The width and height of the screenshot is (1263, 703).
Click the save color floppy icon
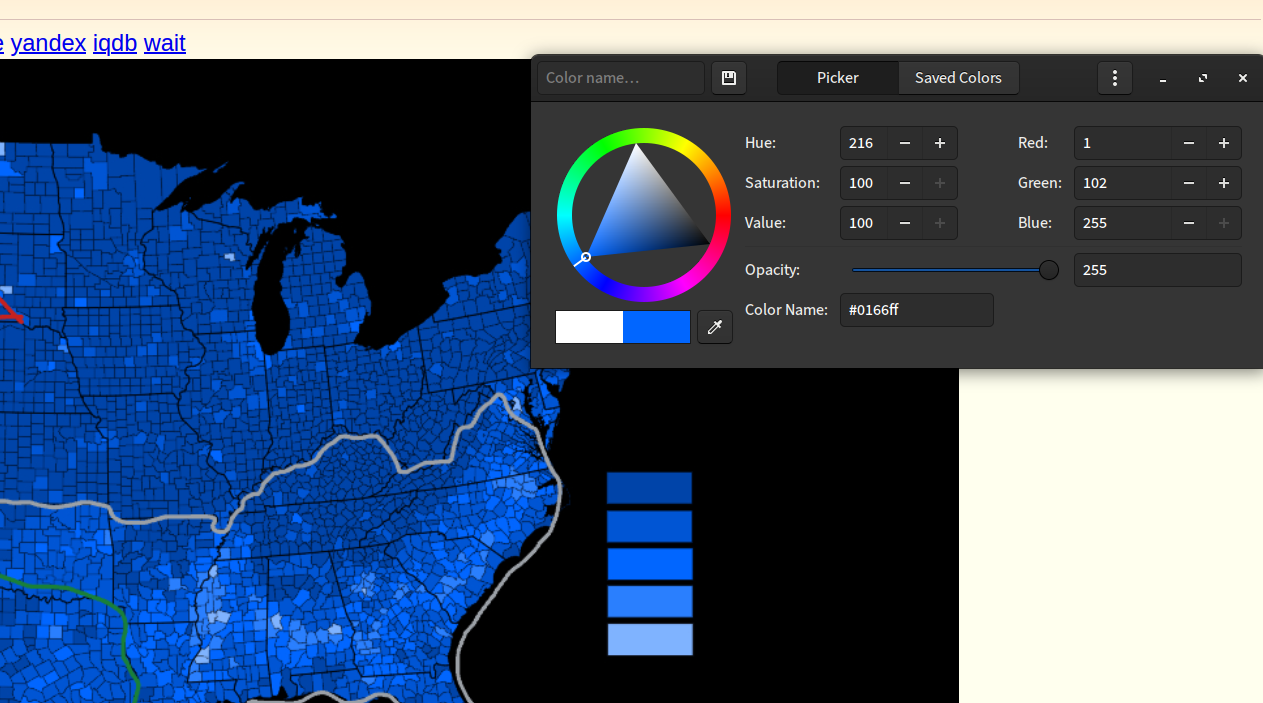[729, 78]
